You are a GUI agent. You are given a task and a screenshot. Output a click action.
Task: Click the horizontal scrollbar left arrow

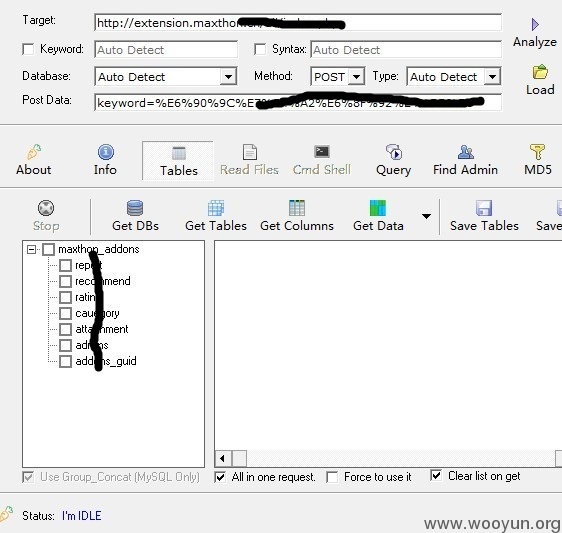[x=223, y=458]
